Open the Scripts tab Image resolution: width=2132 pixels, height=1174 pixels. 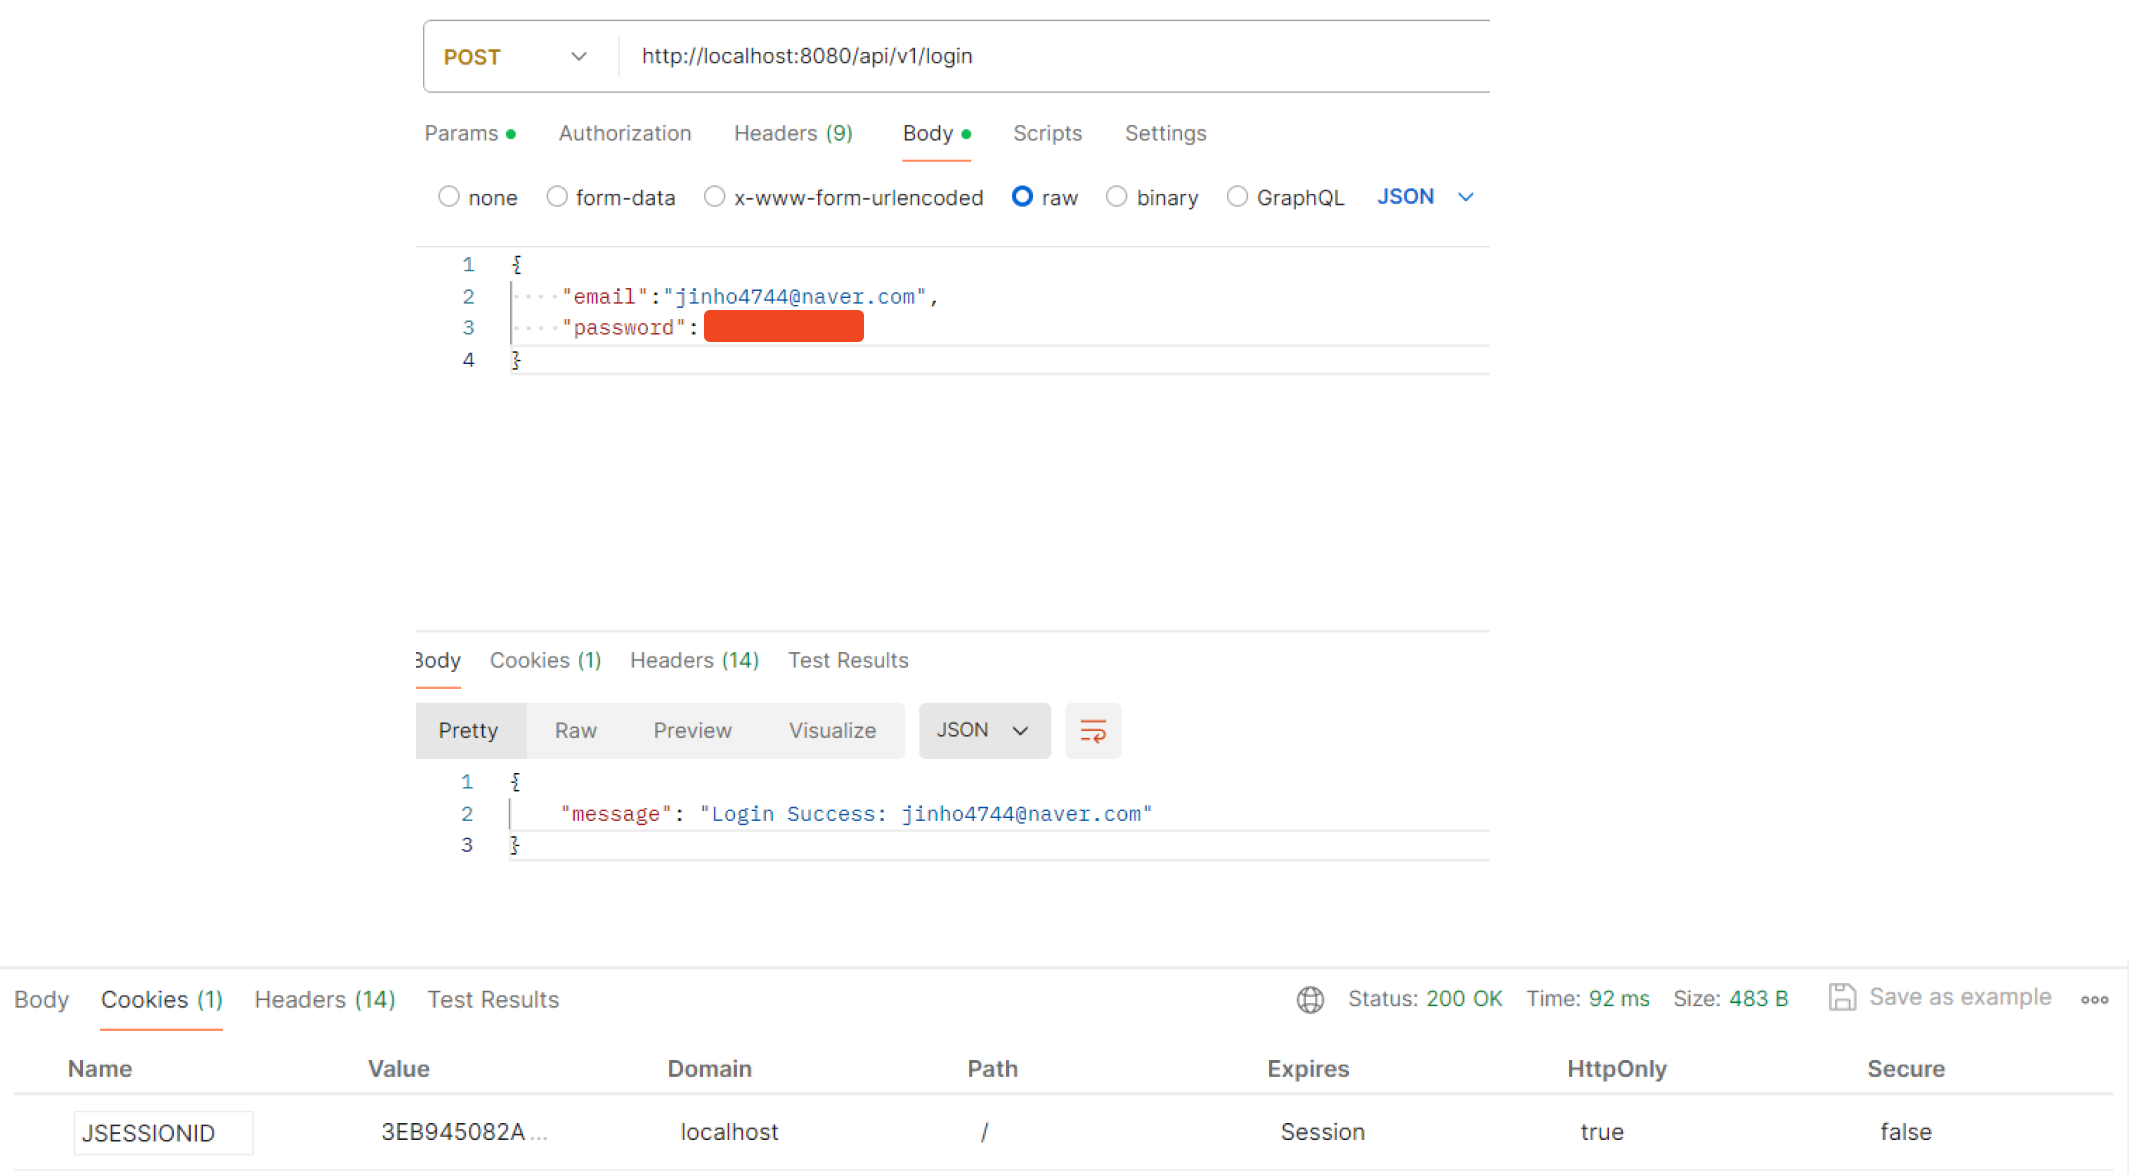pyautogui.click(x=1047, y=133)
